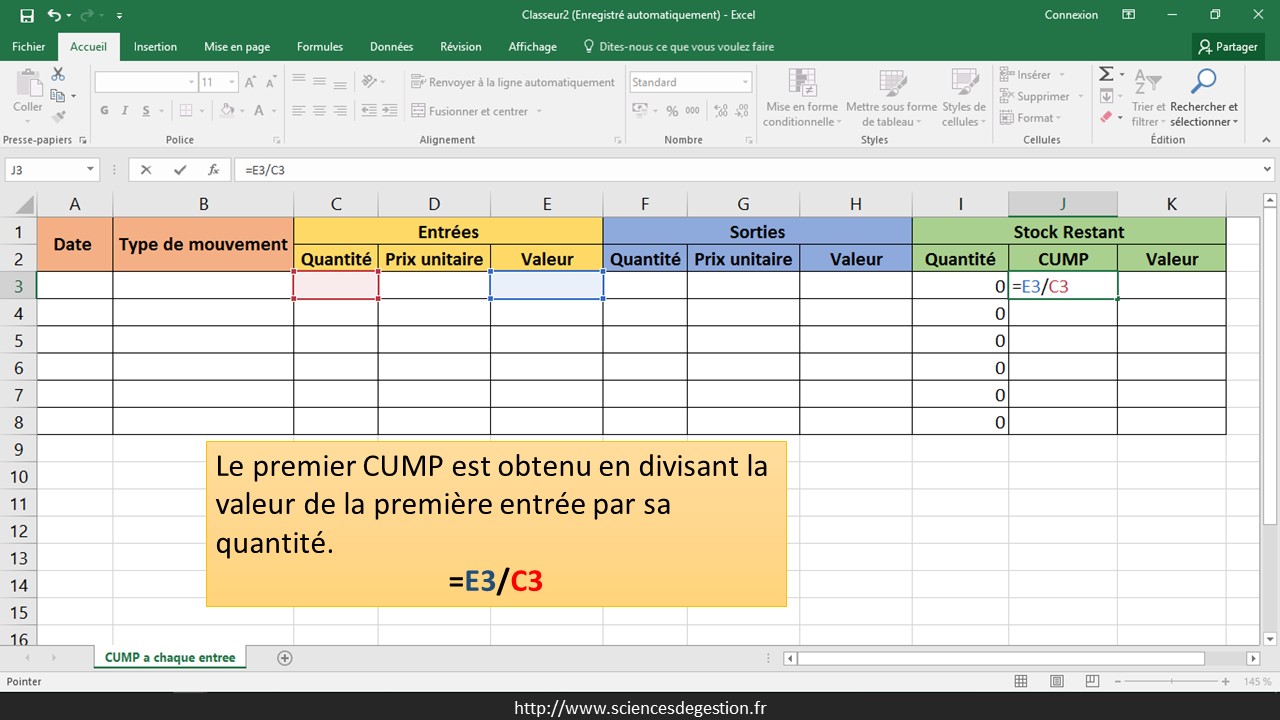The height and width of the screenshot is (720, 1280).
Task: Expand the formula bar chevron
Action: click(1268, 170)
